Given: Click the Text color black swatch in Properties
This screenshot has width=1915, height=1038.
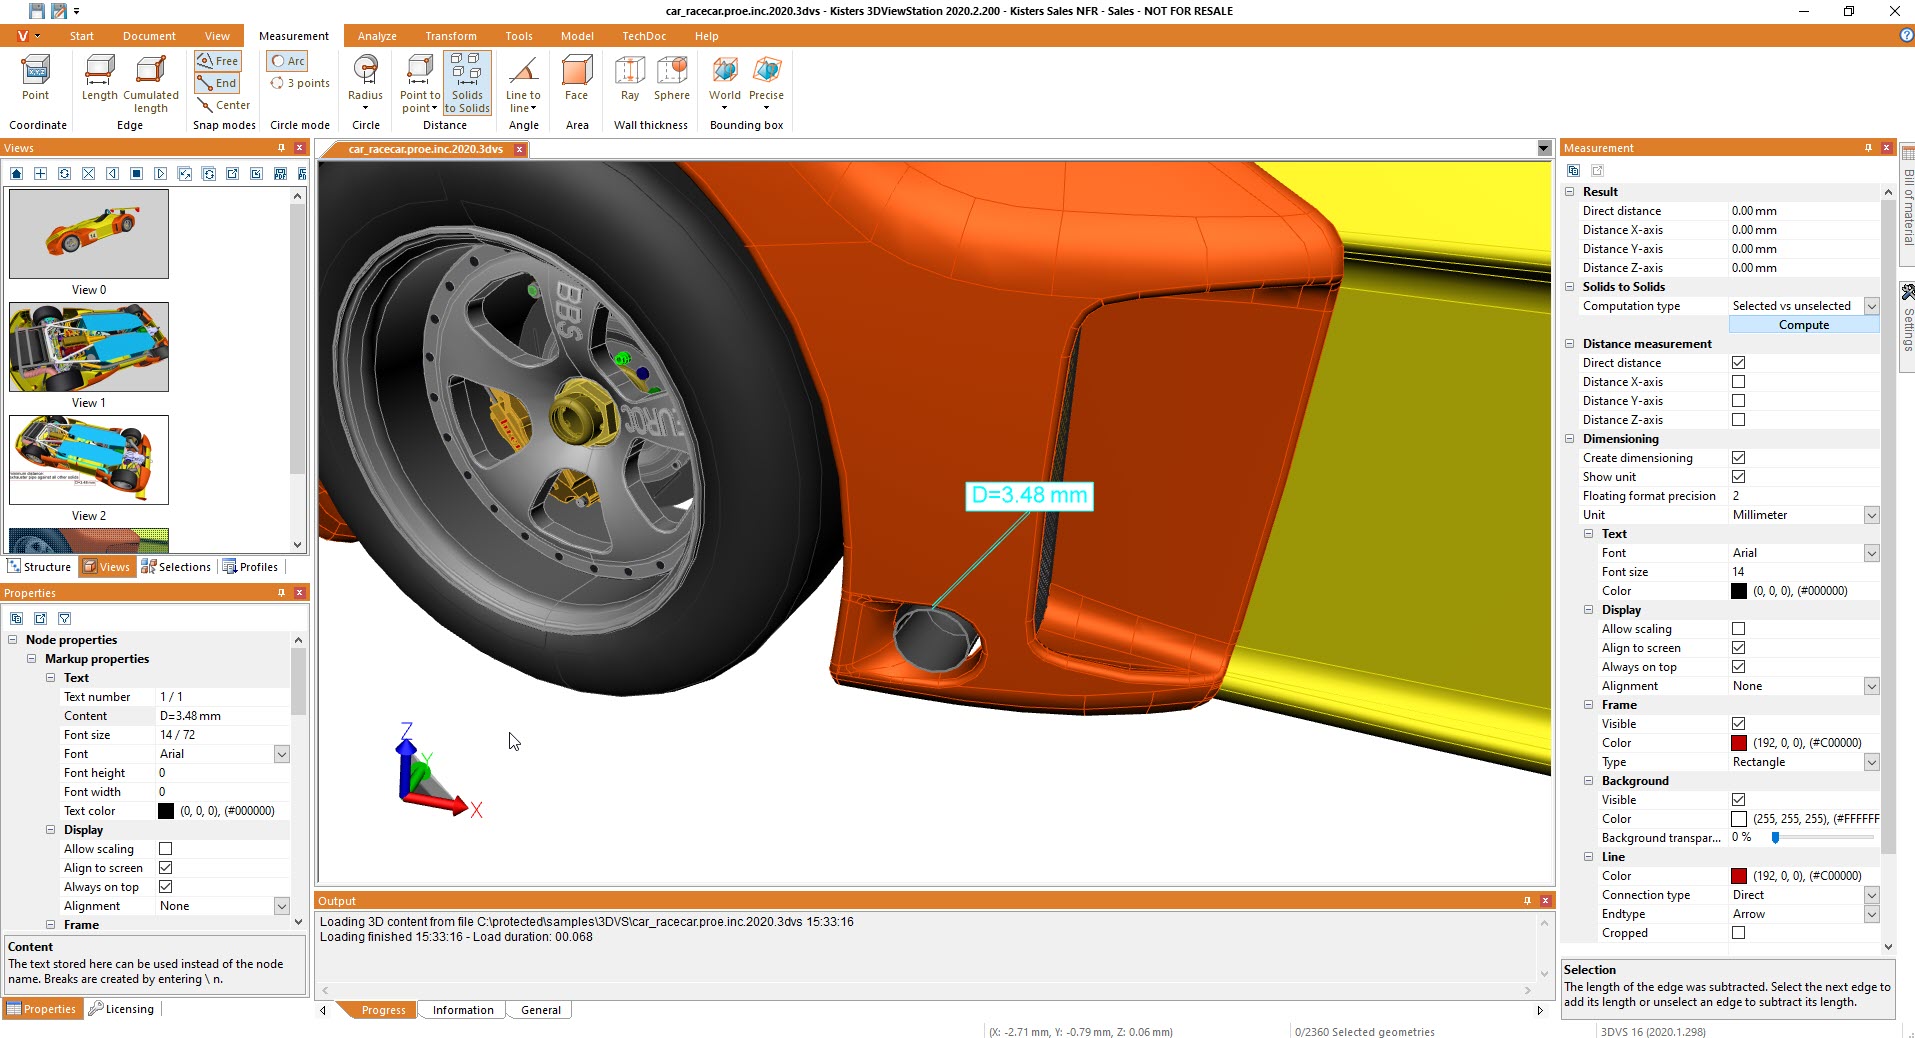Looking at the screenshot, I should [x=166, y=811].
